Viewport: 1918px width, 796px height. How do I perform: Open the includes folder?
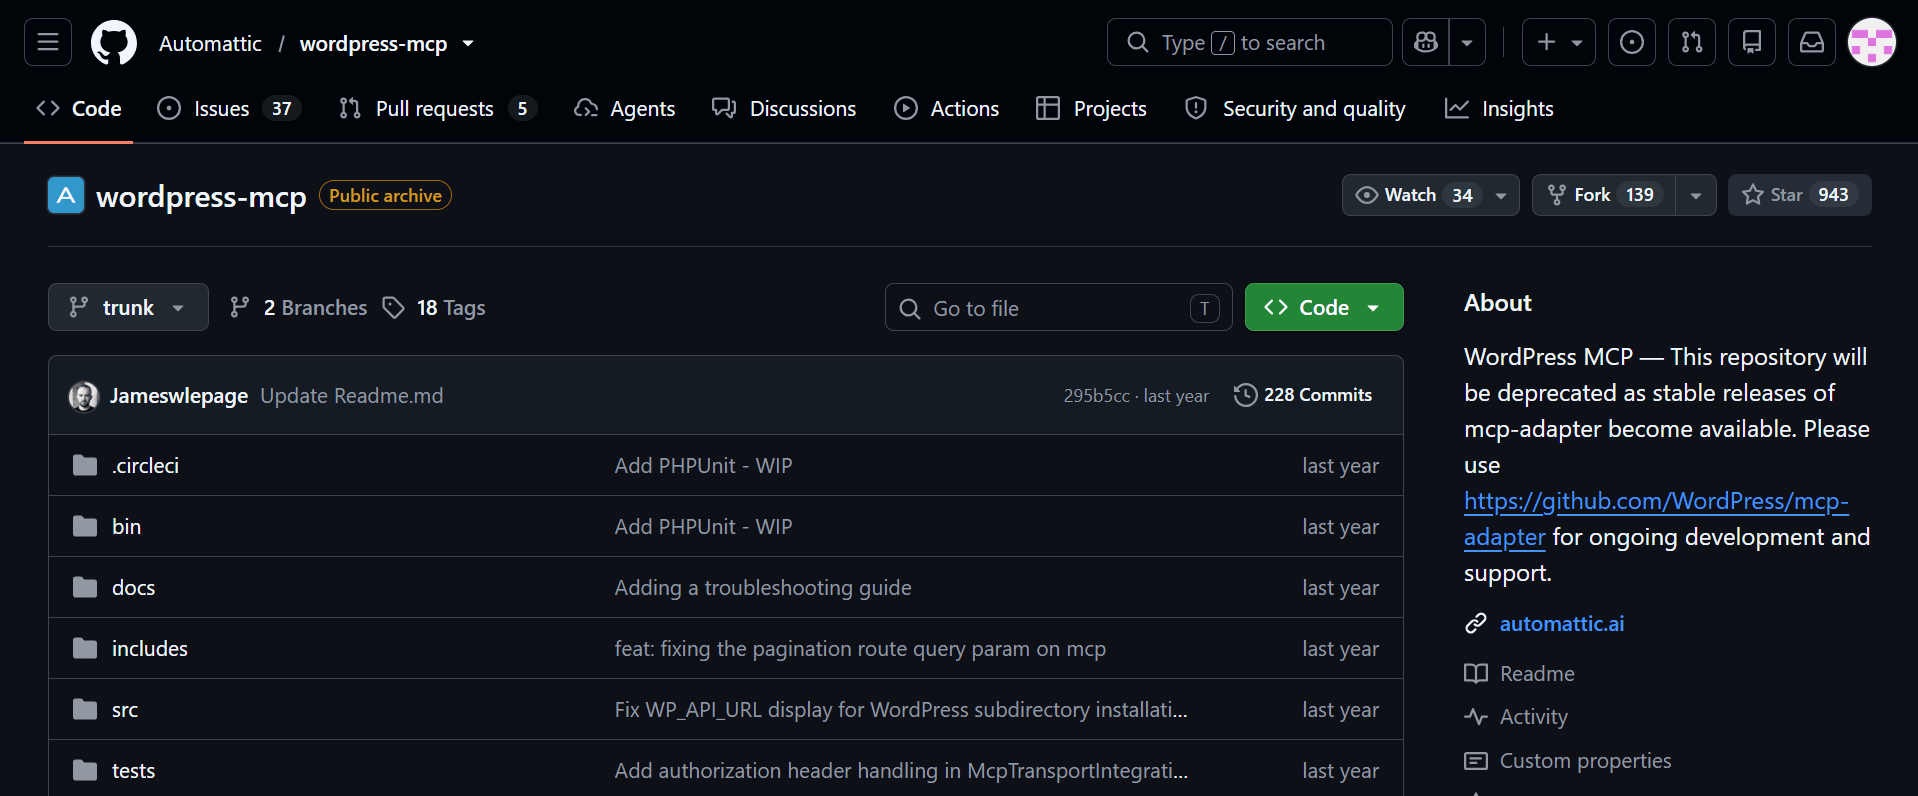(x=150, y=648)
